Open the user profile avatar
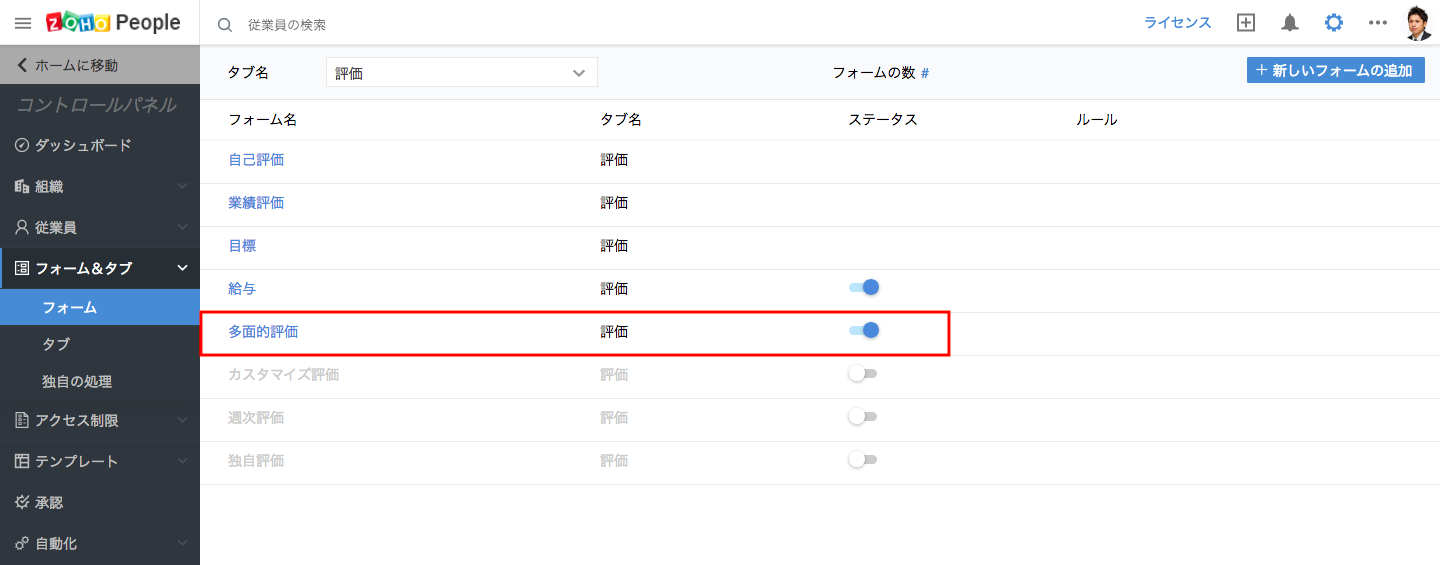 point(1418,23)
